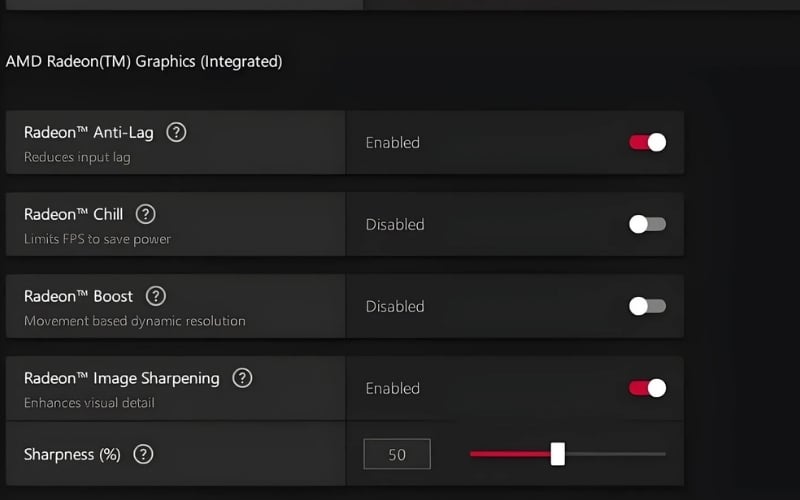Turn off the Radeon Image Sharpening toggle
The height and width of the screenshot is (500, 800).
pos(647,388)
